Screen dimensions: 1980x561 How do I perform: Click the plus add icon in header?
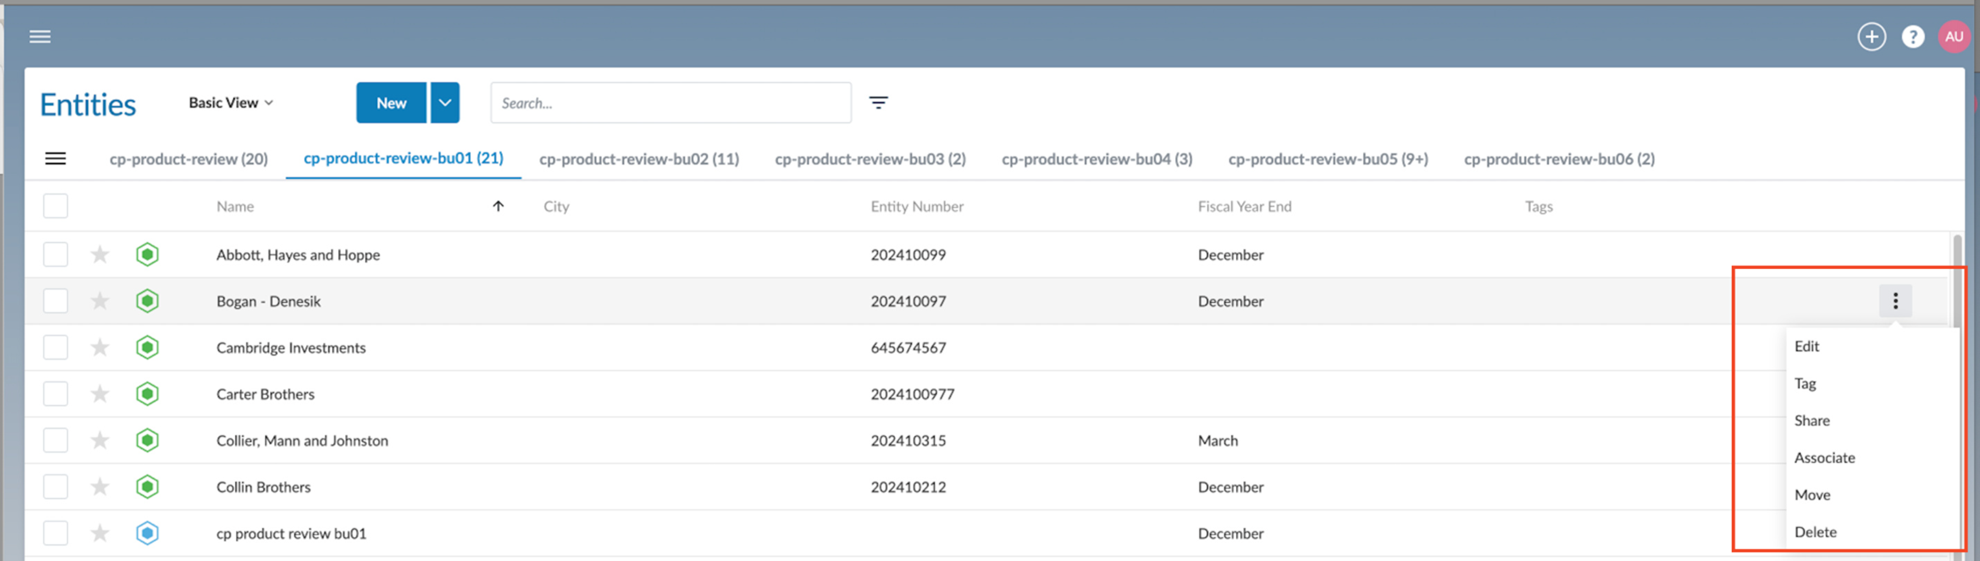[1871, 37]
